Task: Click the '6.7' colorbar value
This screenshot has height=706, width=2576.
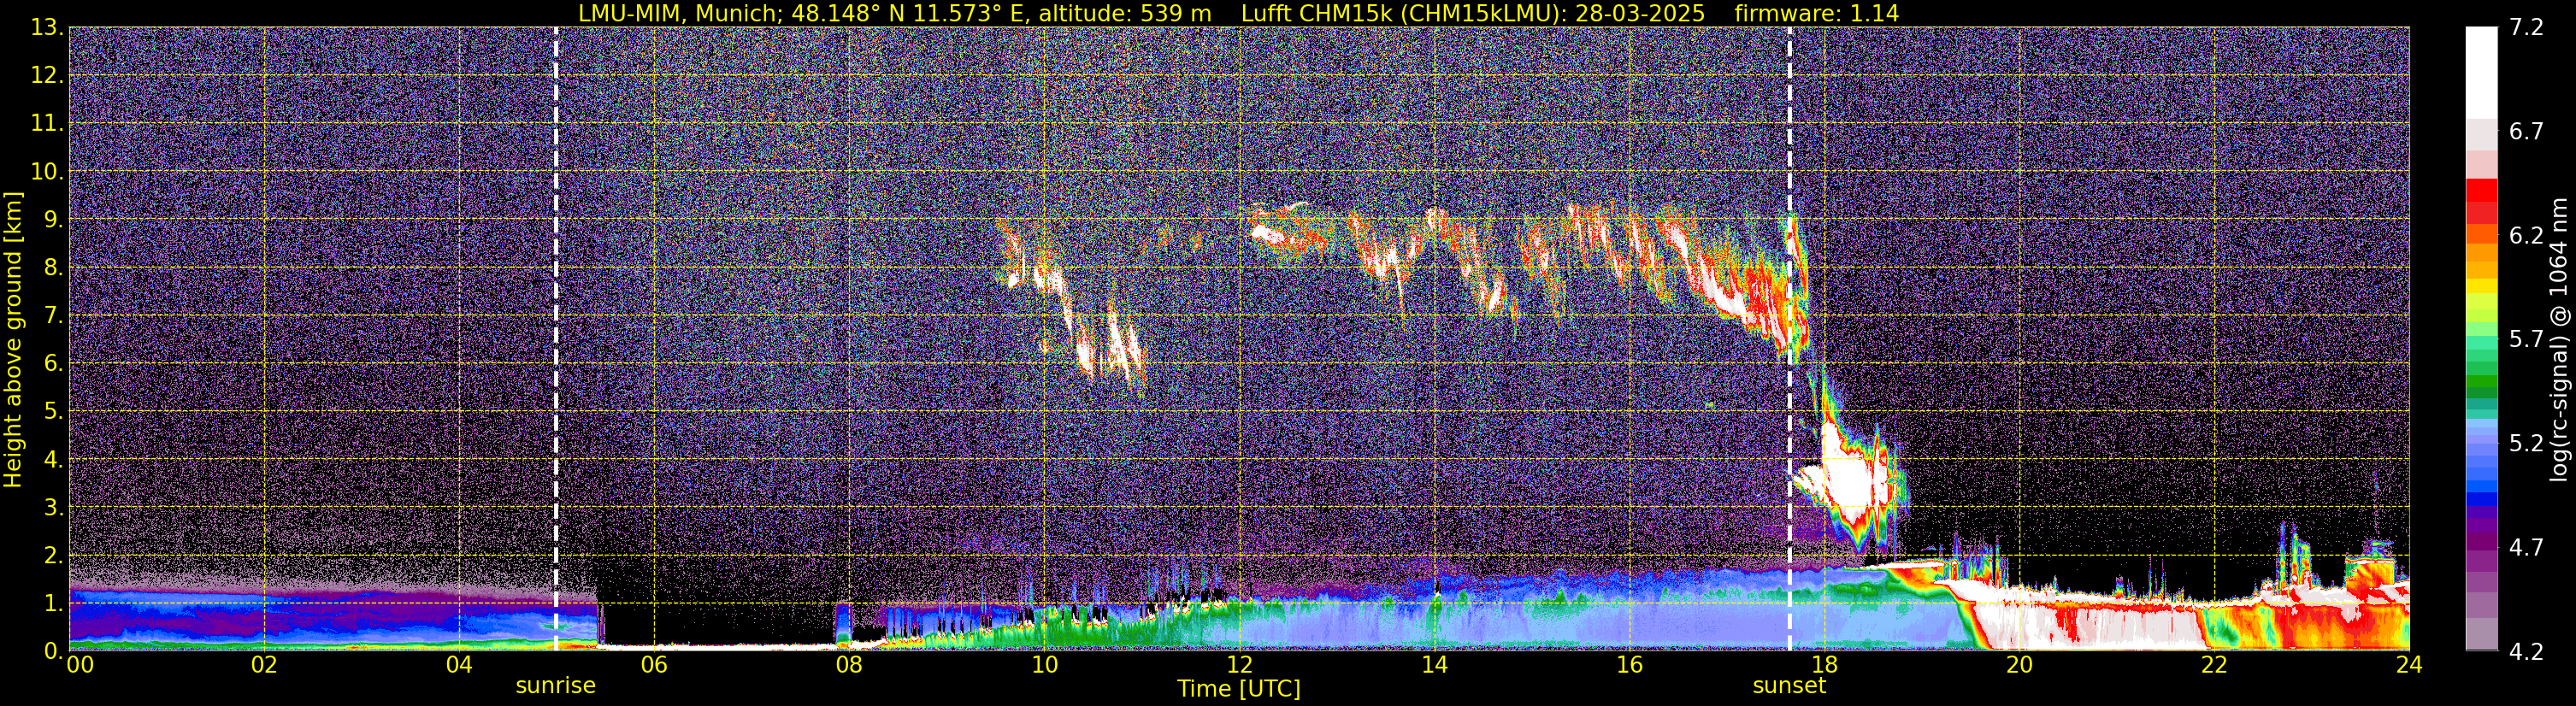Action: [2526, 132]
